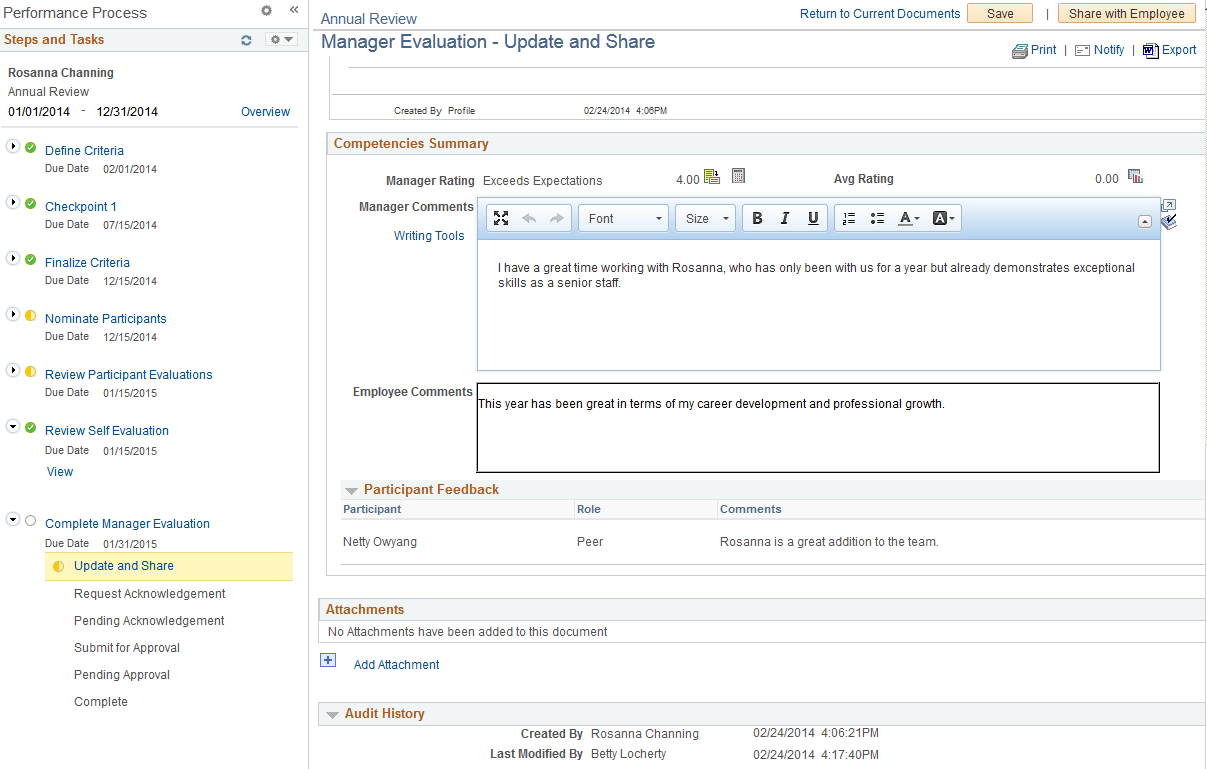Viewport: 1207px width, 769px height.
Task: Save the evaluation document
Action: pos(1000,14)
